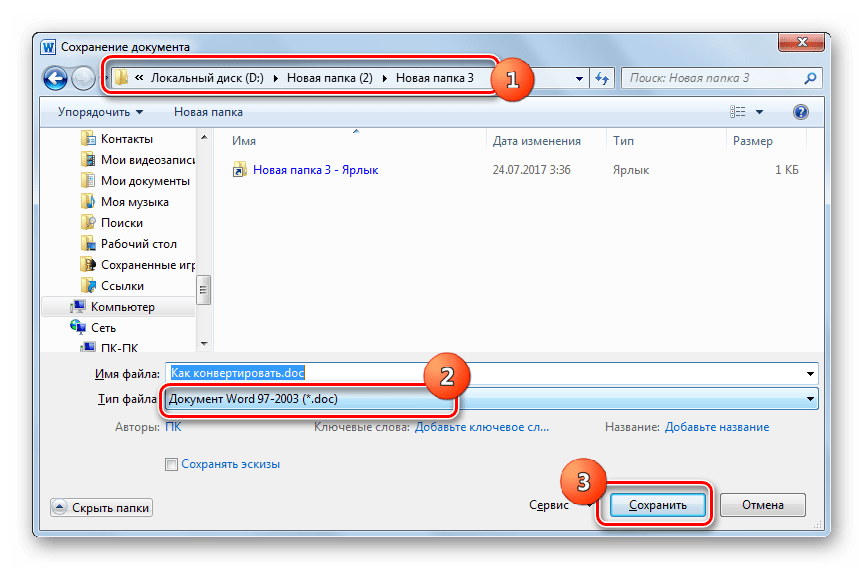Click the Моя музыка folder icon
This screenshot has height=570, width=864.
pos(88,201)
